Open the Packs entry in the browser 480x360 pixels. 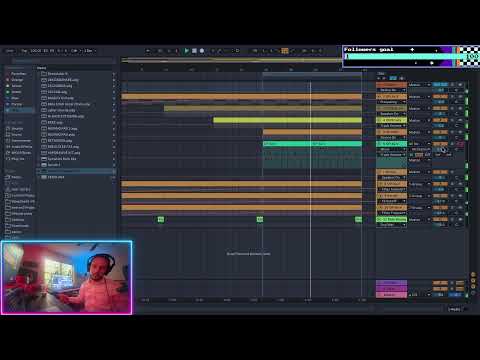[x=16, y=177]
